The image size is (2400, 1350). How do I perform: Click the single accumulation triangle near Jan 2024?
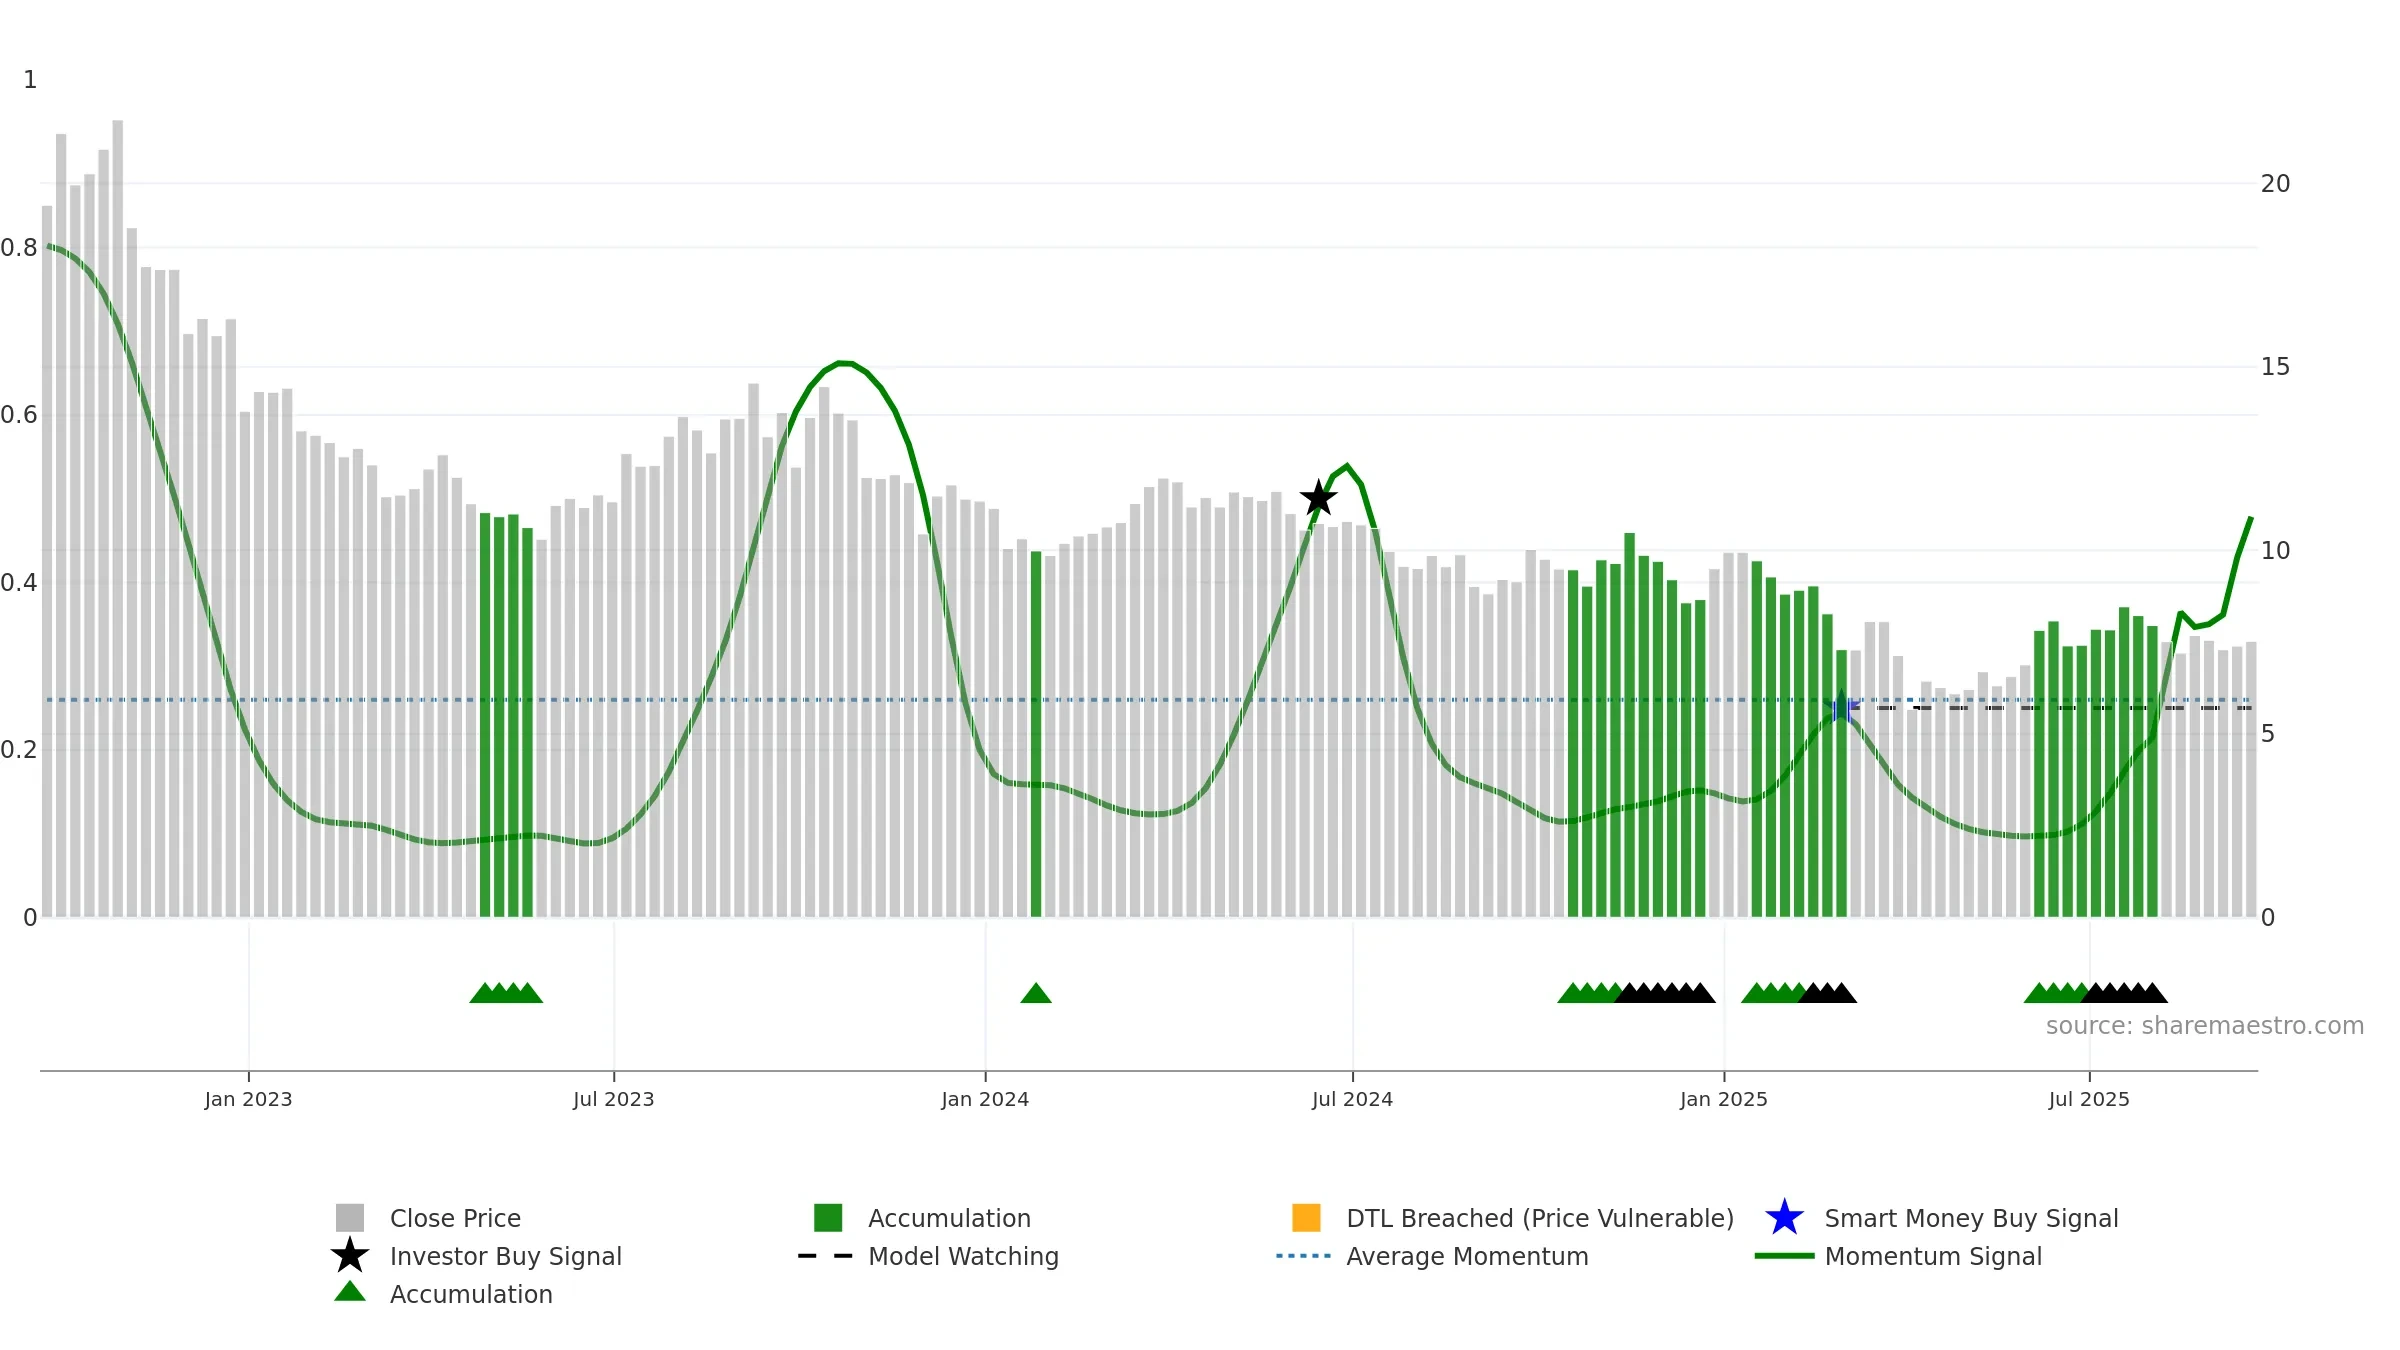click(x=1036, y=993)
